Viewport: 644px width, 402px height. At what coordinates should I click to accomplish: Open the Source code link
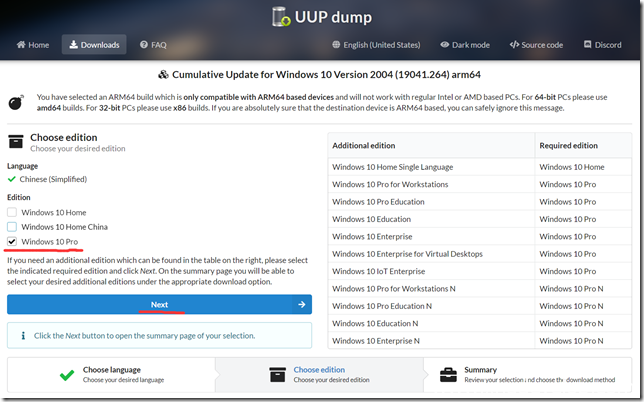click(x=536, y=45)
